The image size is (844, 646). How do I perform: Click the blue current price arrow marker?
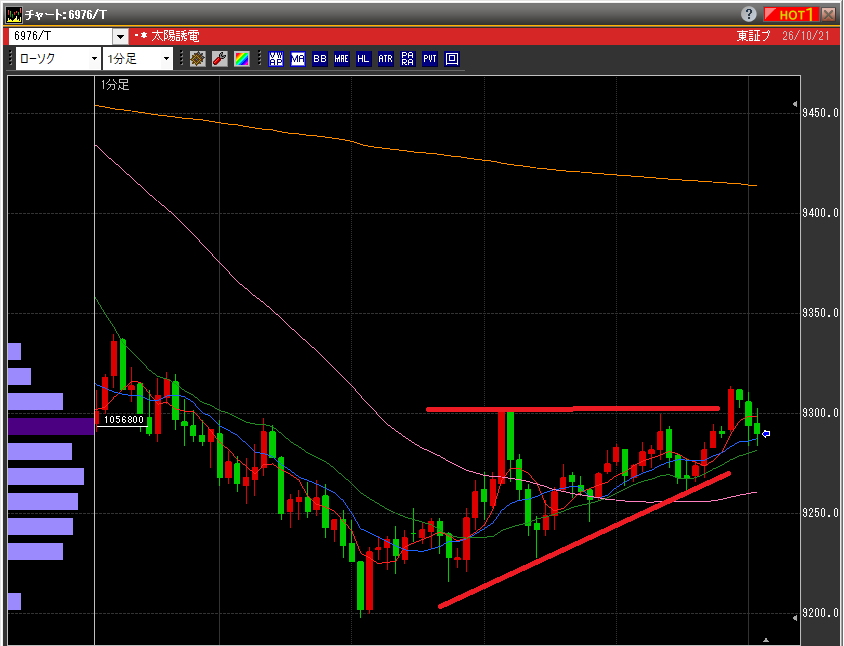[766, 433]
